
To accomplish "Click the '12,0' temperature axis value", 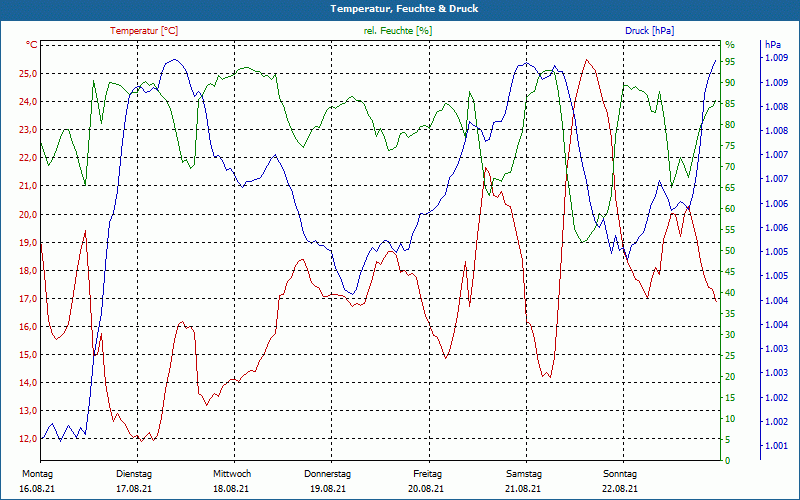I will [28, 439].
